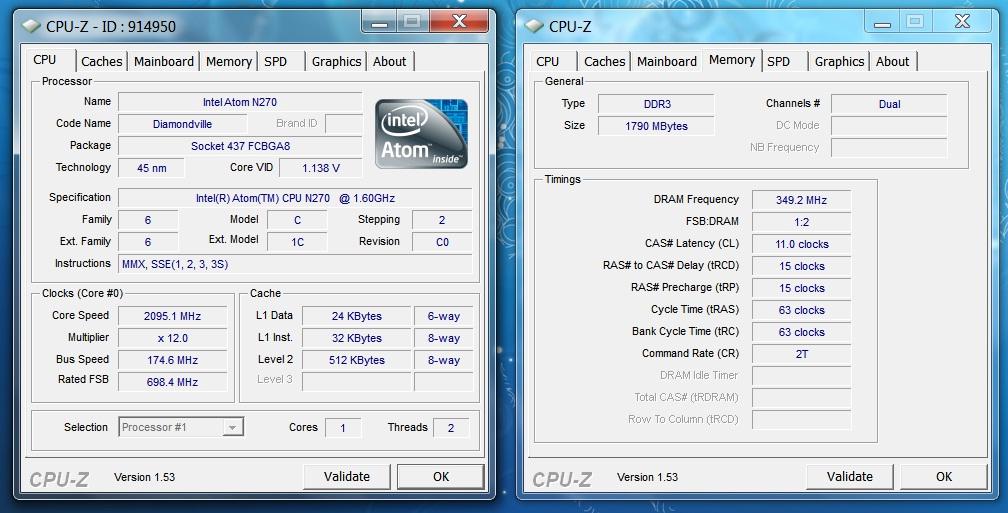Screen dimensions: 1008x513
Task: Click the L1 Inst. value '32 KBytes'
Action: (356, 338)
